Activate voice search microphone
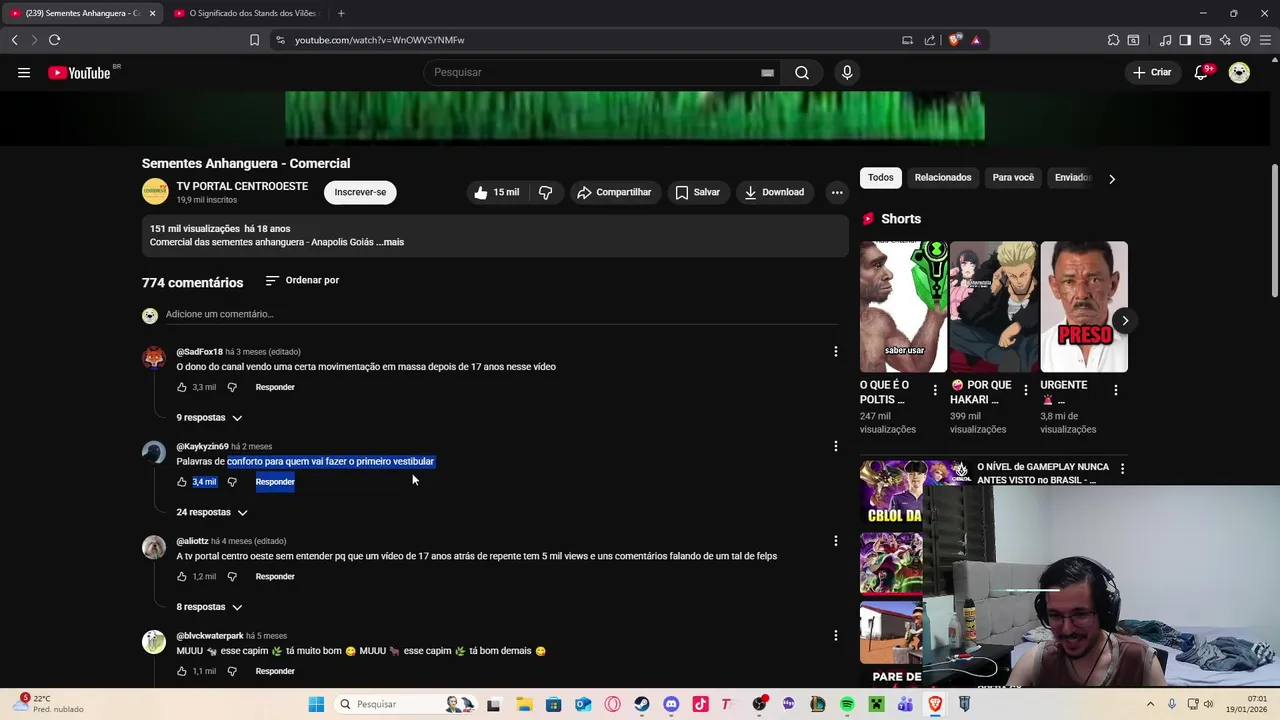Image resolution: width=1280 pixels, height=720 pixels. click(847, 72)
